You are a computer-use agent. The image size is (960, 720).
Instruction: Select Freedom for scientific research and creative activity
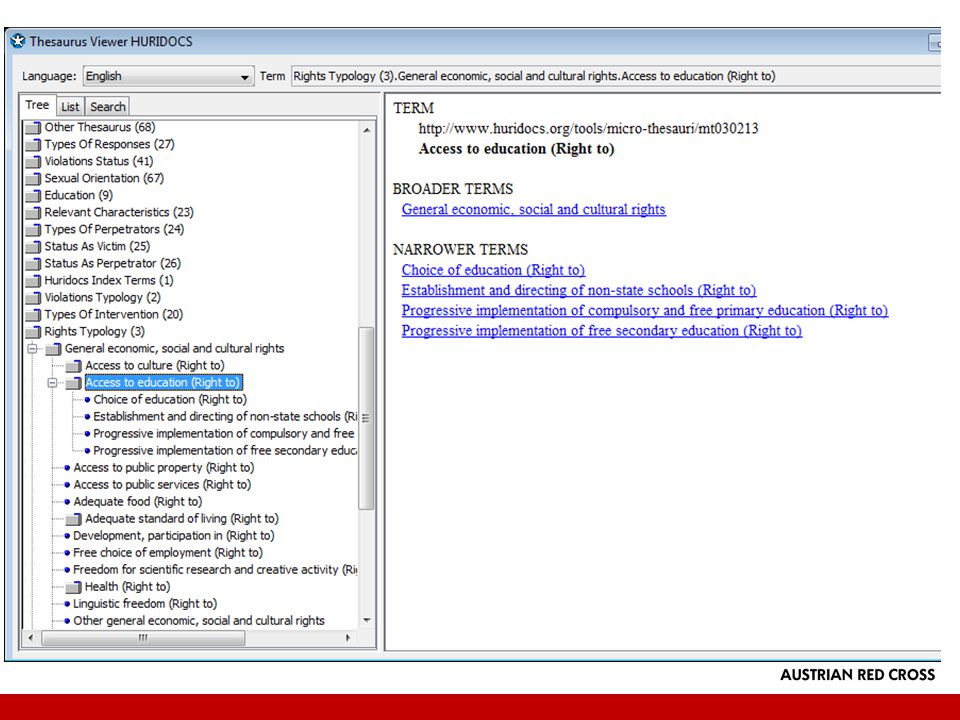[x=215, y=570]
